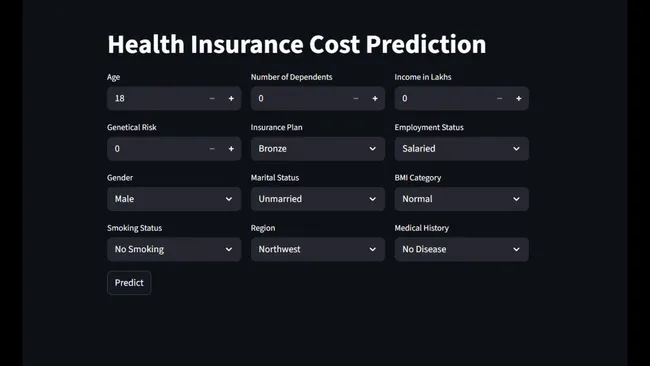Open the Insurance Plan dropdown showing Bronze

pyautogui.click(x=318, y=149)
